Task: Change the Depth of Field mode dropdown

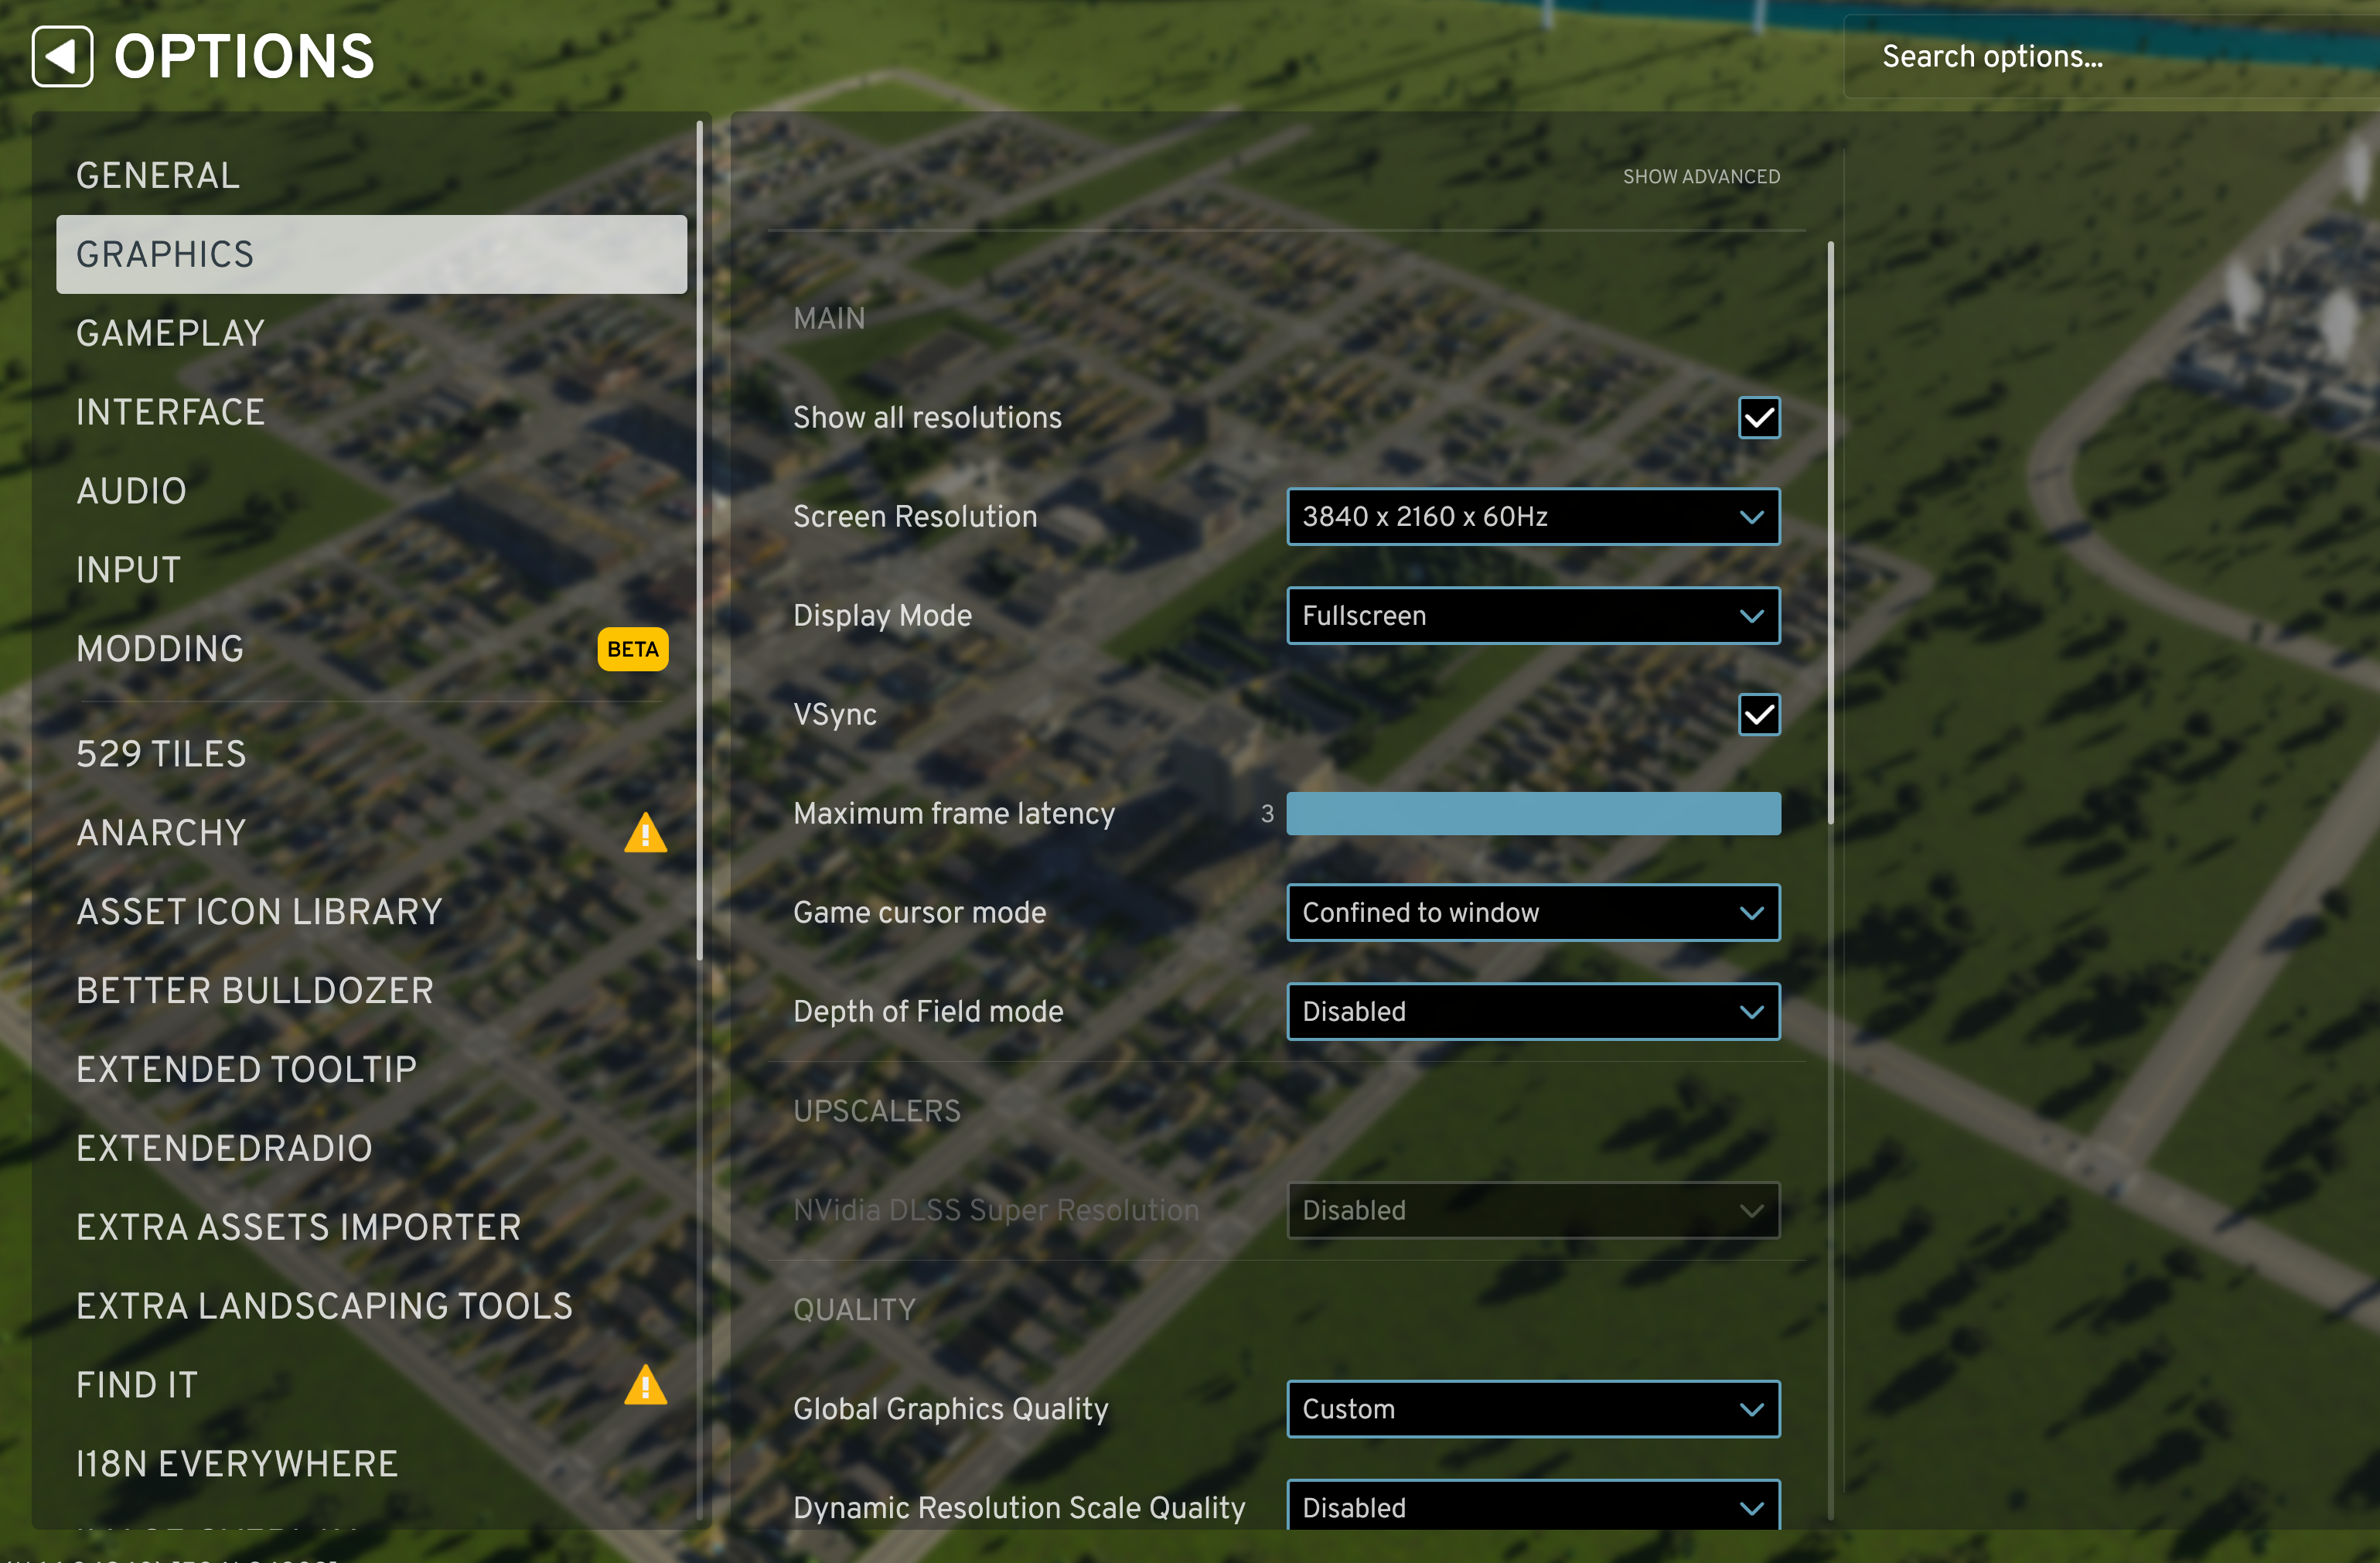Action: pyautogui.click(x=1533, y=1012)
